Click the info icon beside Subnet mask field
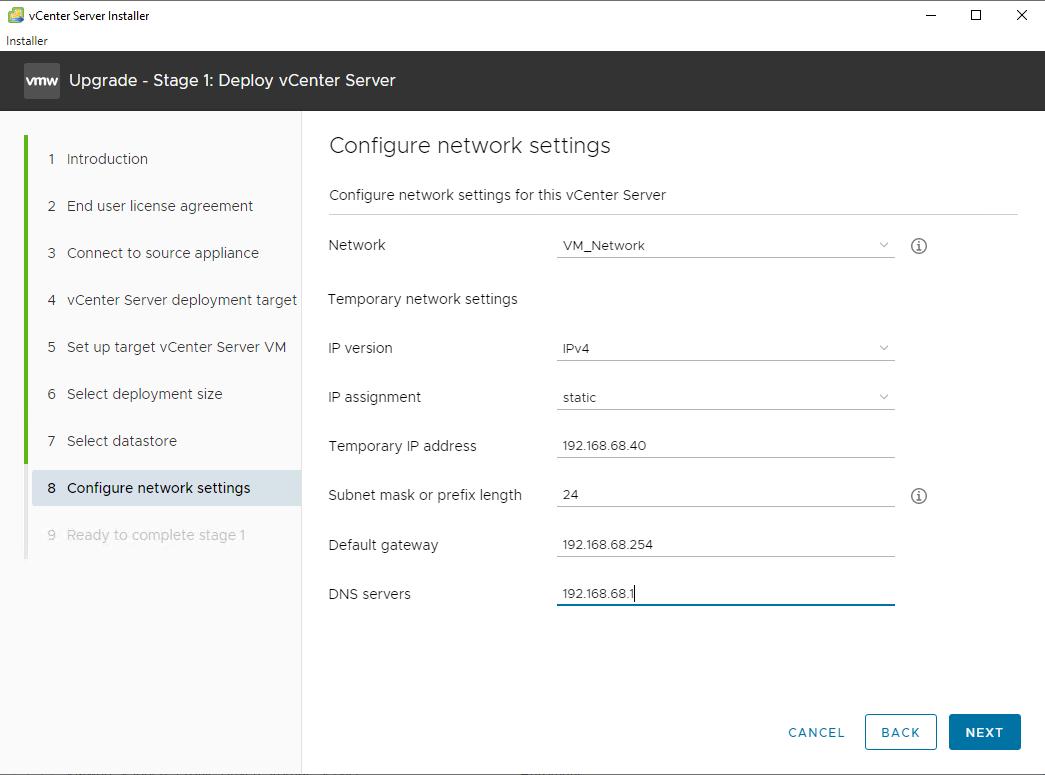The height and width of the screenshot is (775, 1045). [x=918, y=495]
